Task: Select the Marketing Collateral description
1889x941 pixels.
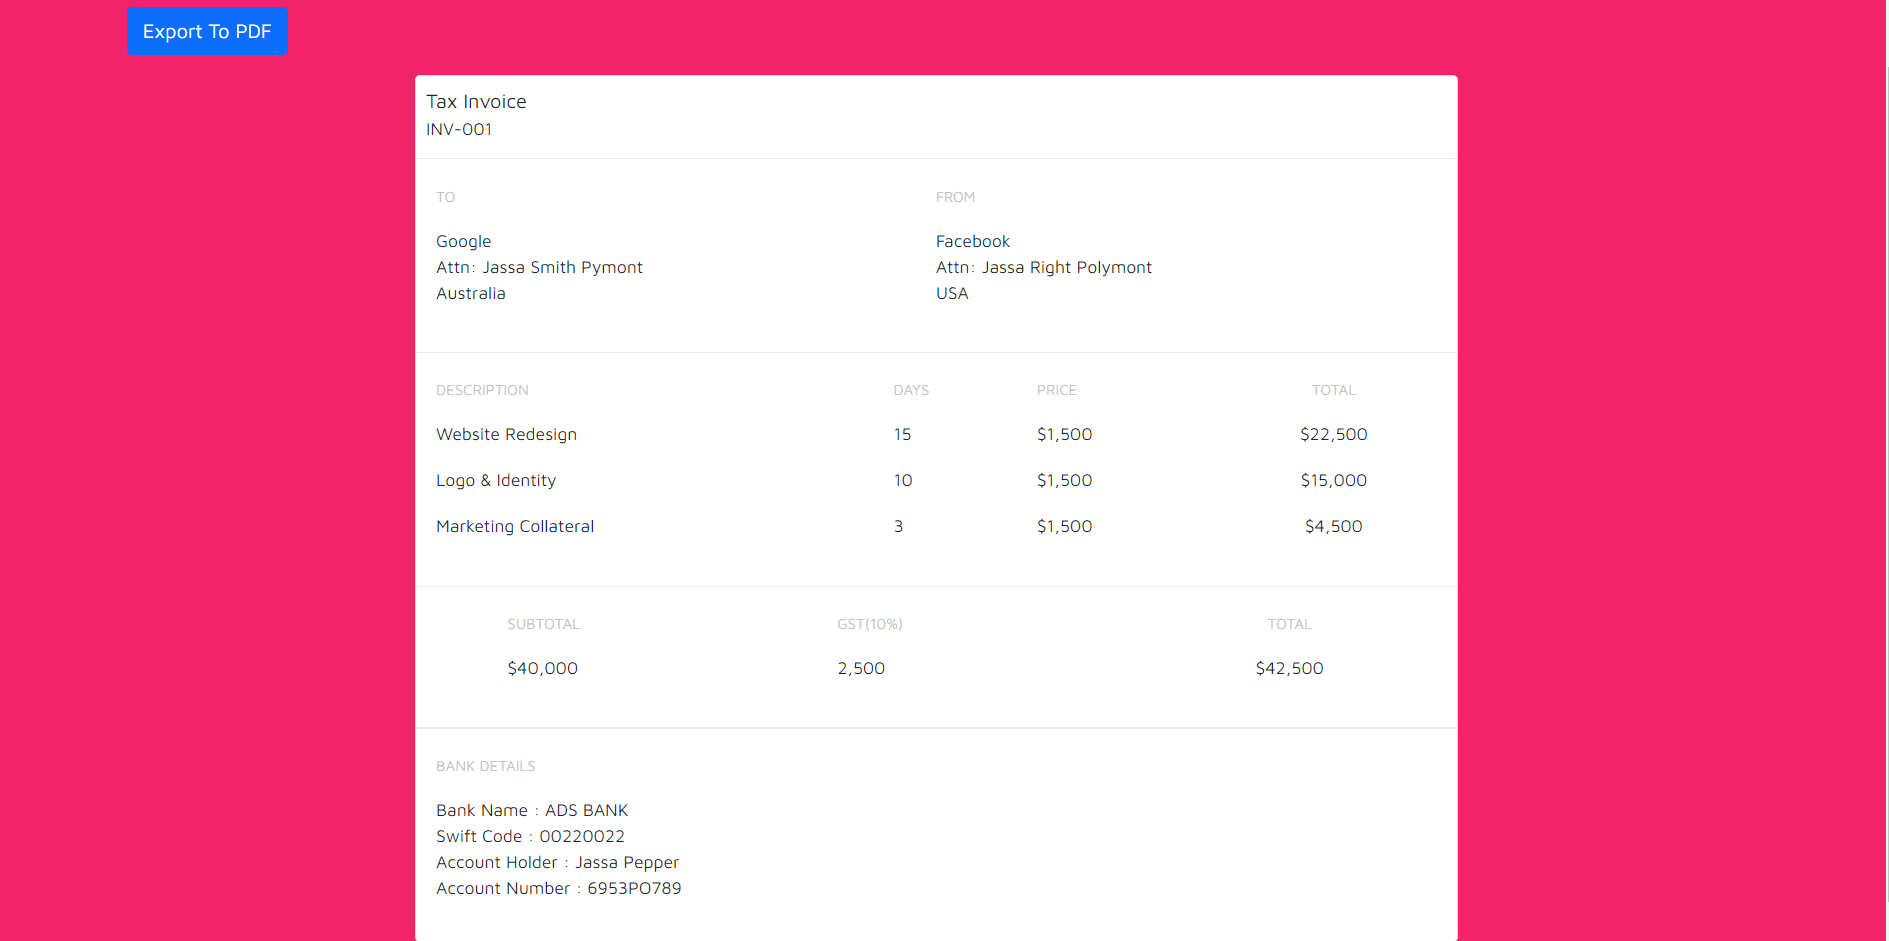Action: pos(515,527)
